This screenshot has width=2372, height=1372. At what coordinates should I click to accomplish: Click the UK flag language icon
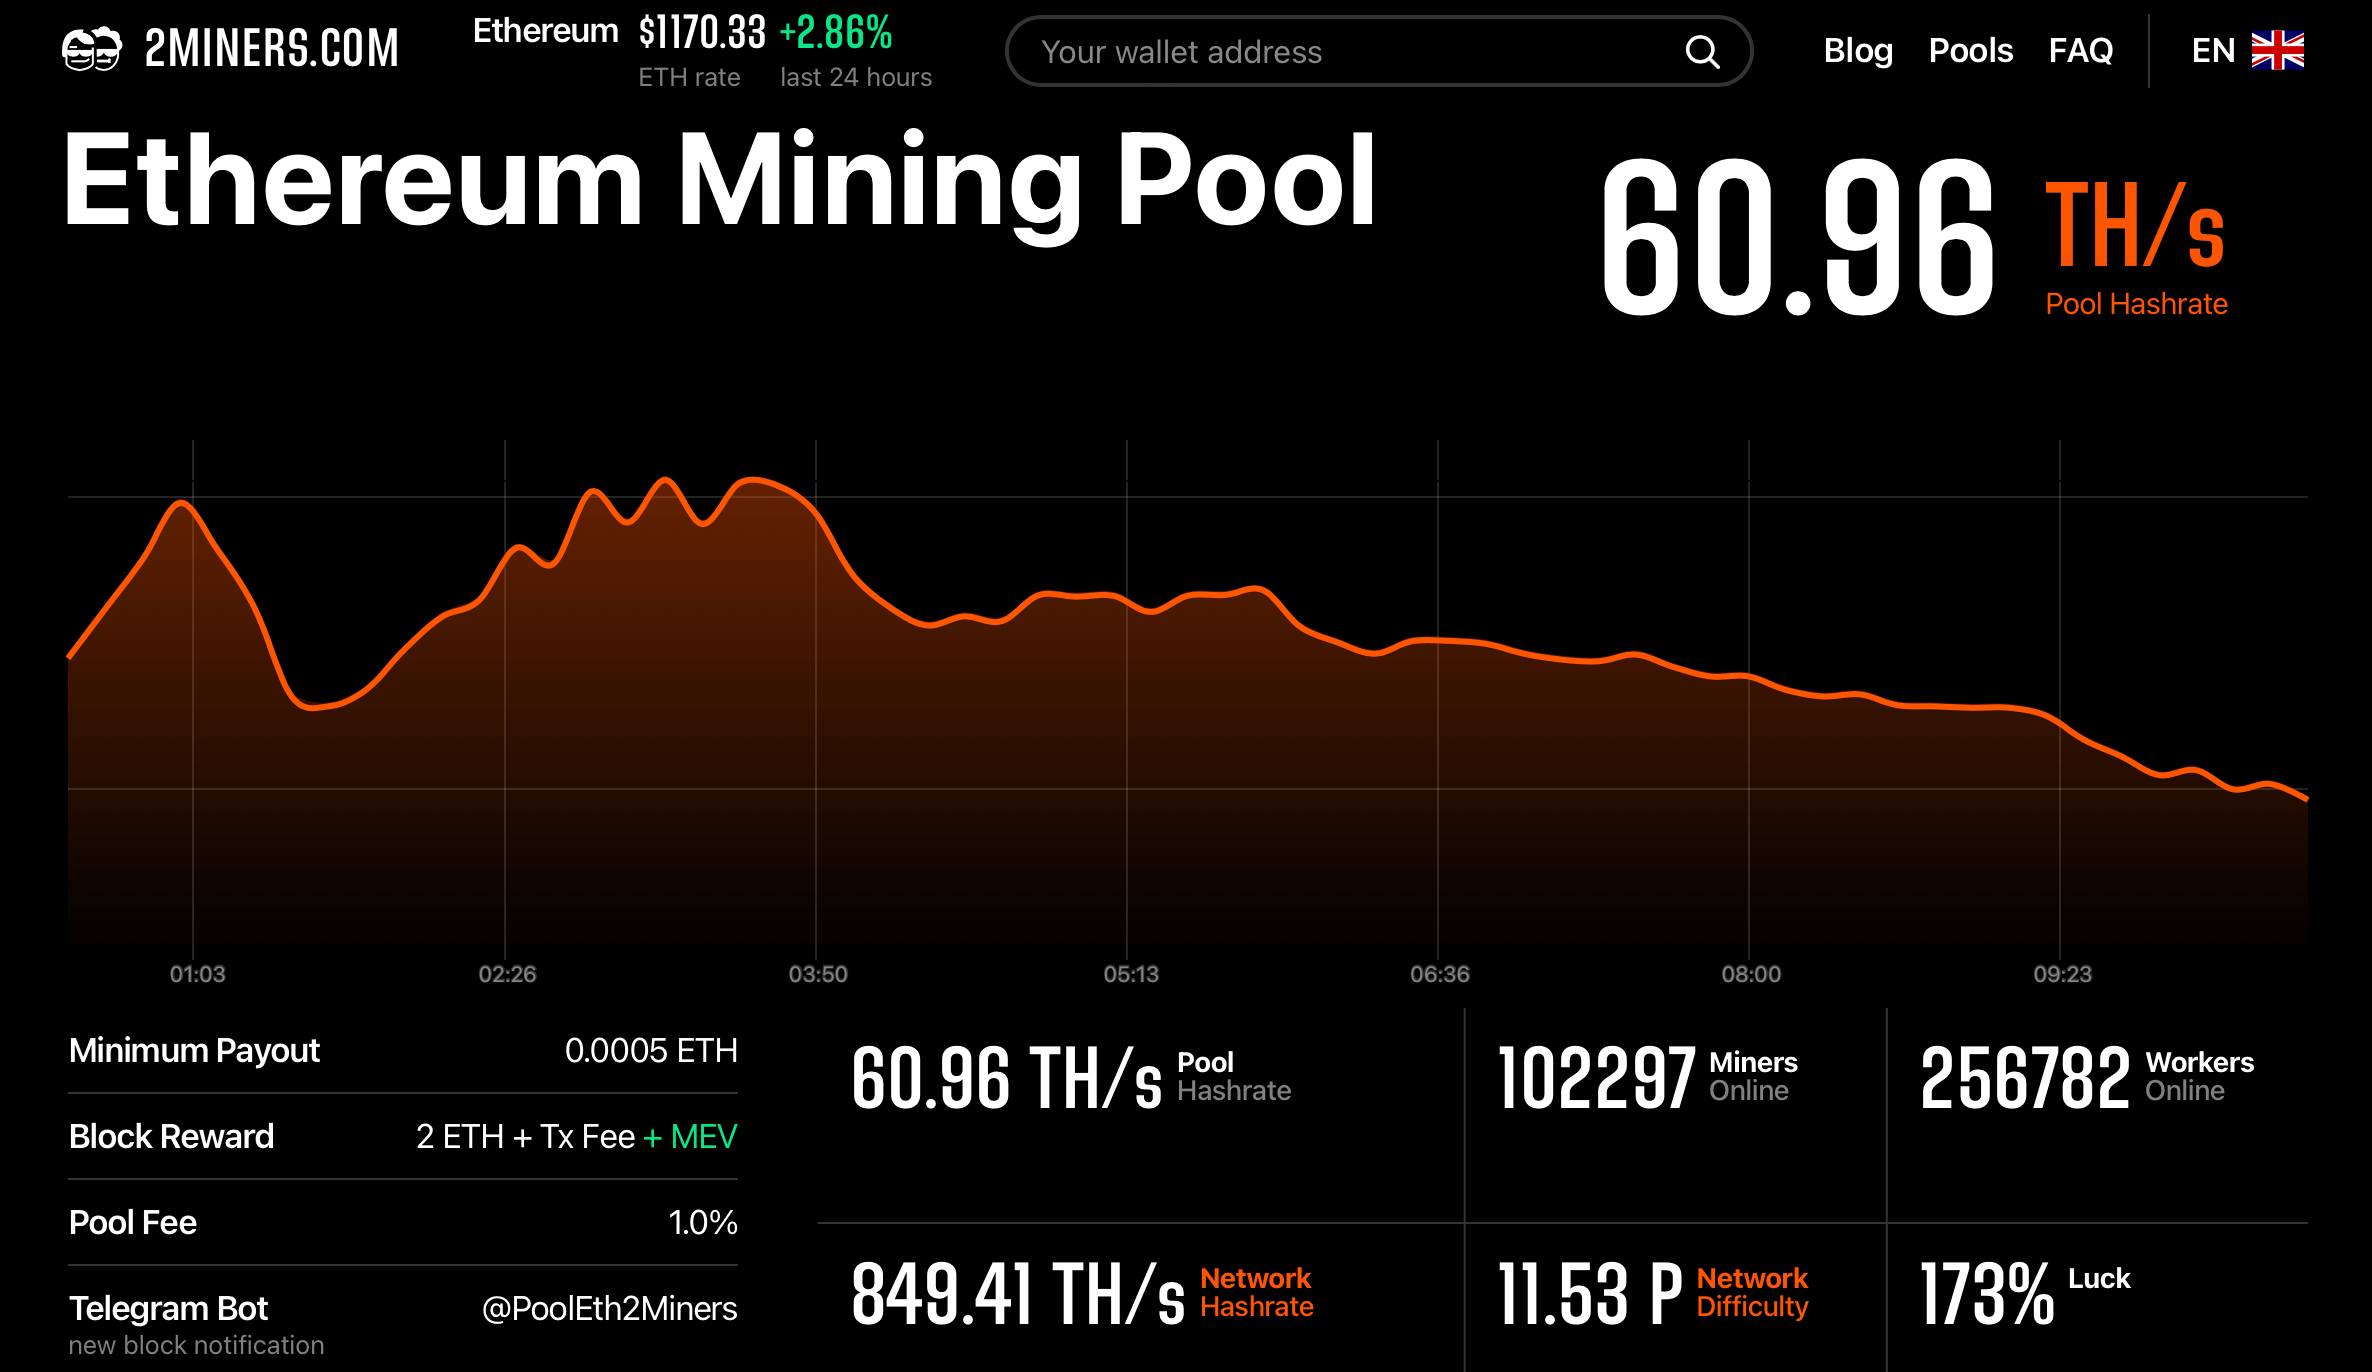click(2285, 51)
